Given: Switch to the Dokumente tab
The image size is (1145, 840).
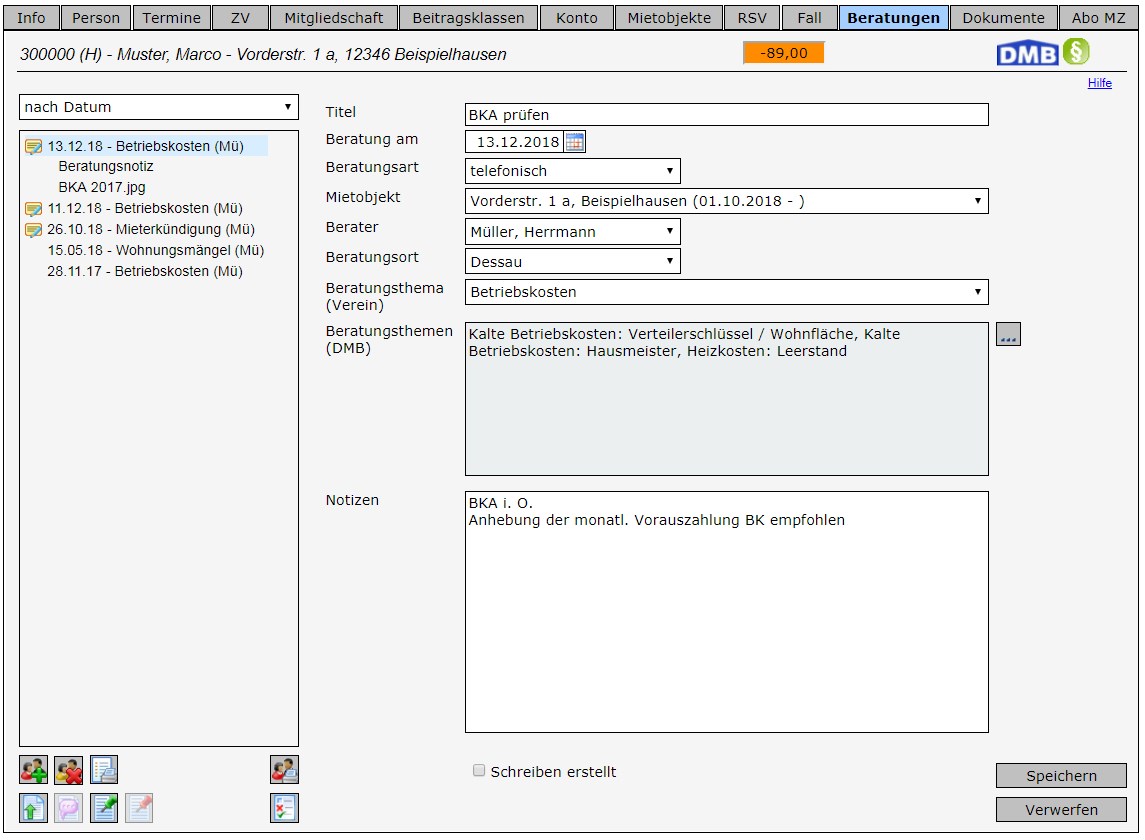Looking at the screenshot, I should [x=1003, y=18].
